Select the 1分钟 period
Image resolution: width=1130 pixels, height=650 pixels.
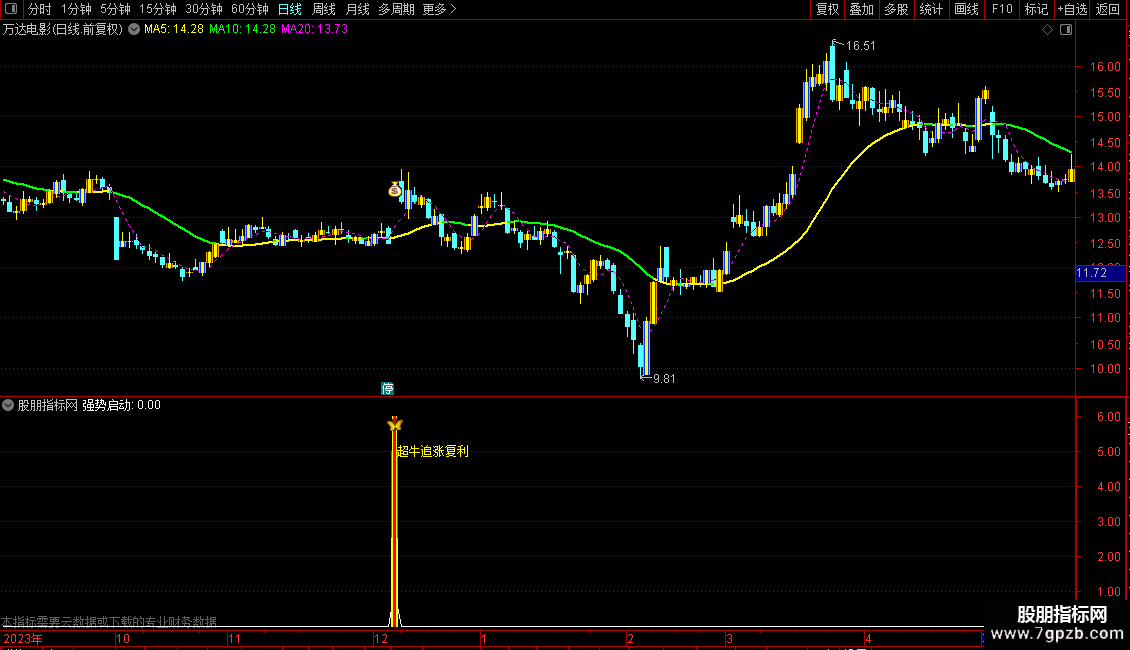[x=76, y=9]
